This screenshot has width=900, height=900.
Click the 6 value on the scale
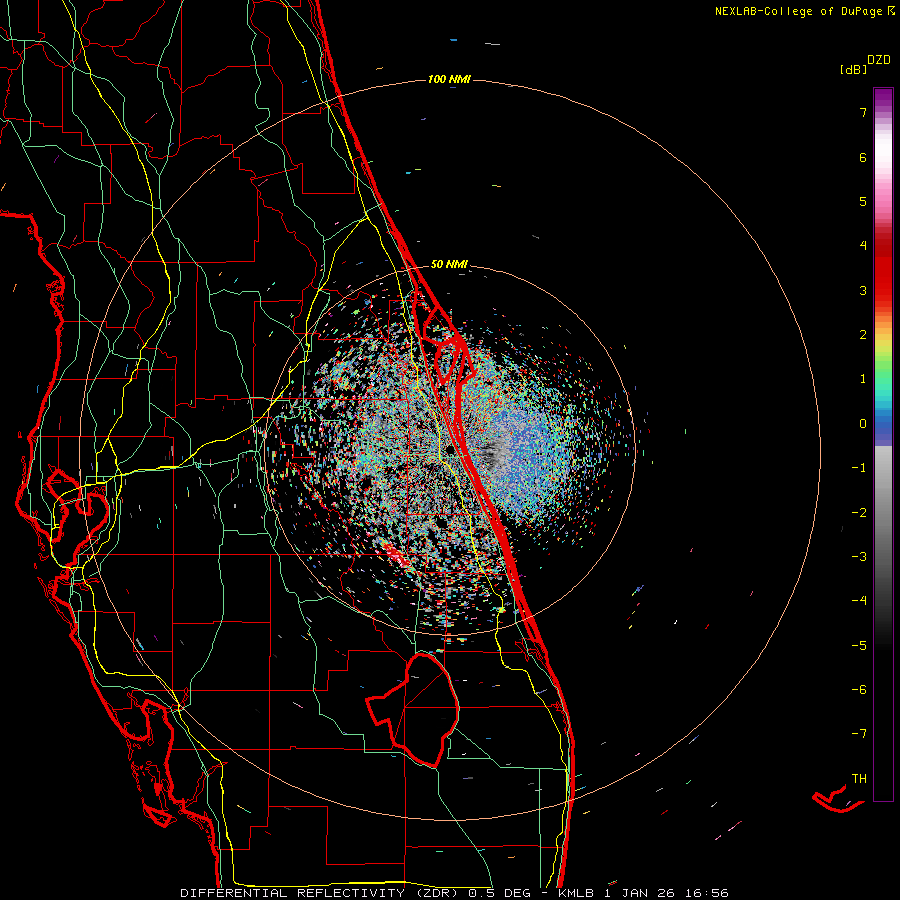(x=863, y=157)
